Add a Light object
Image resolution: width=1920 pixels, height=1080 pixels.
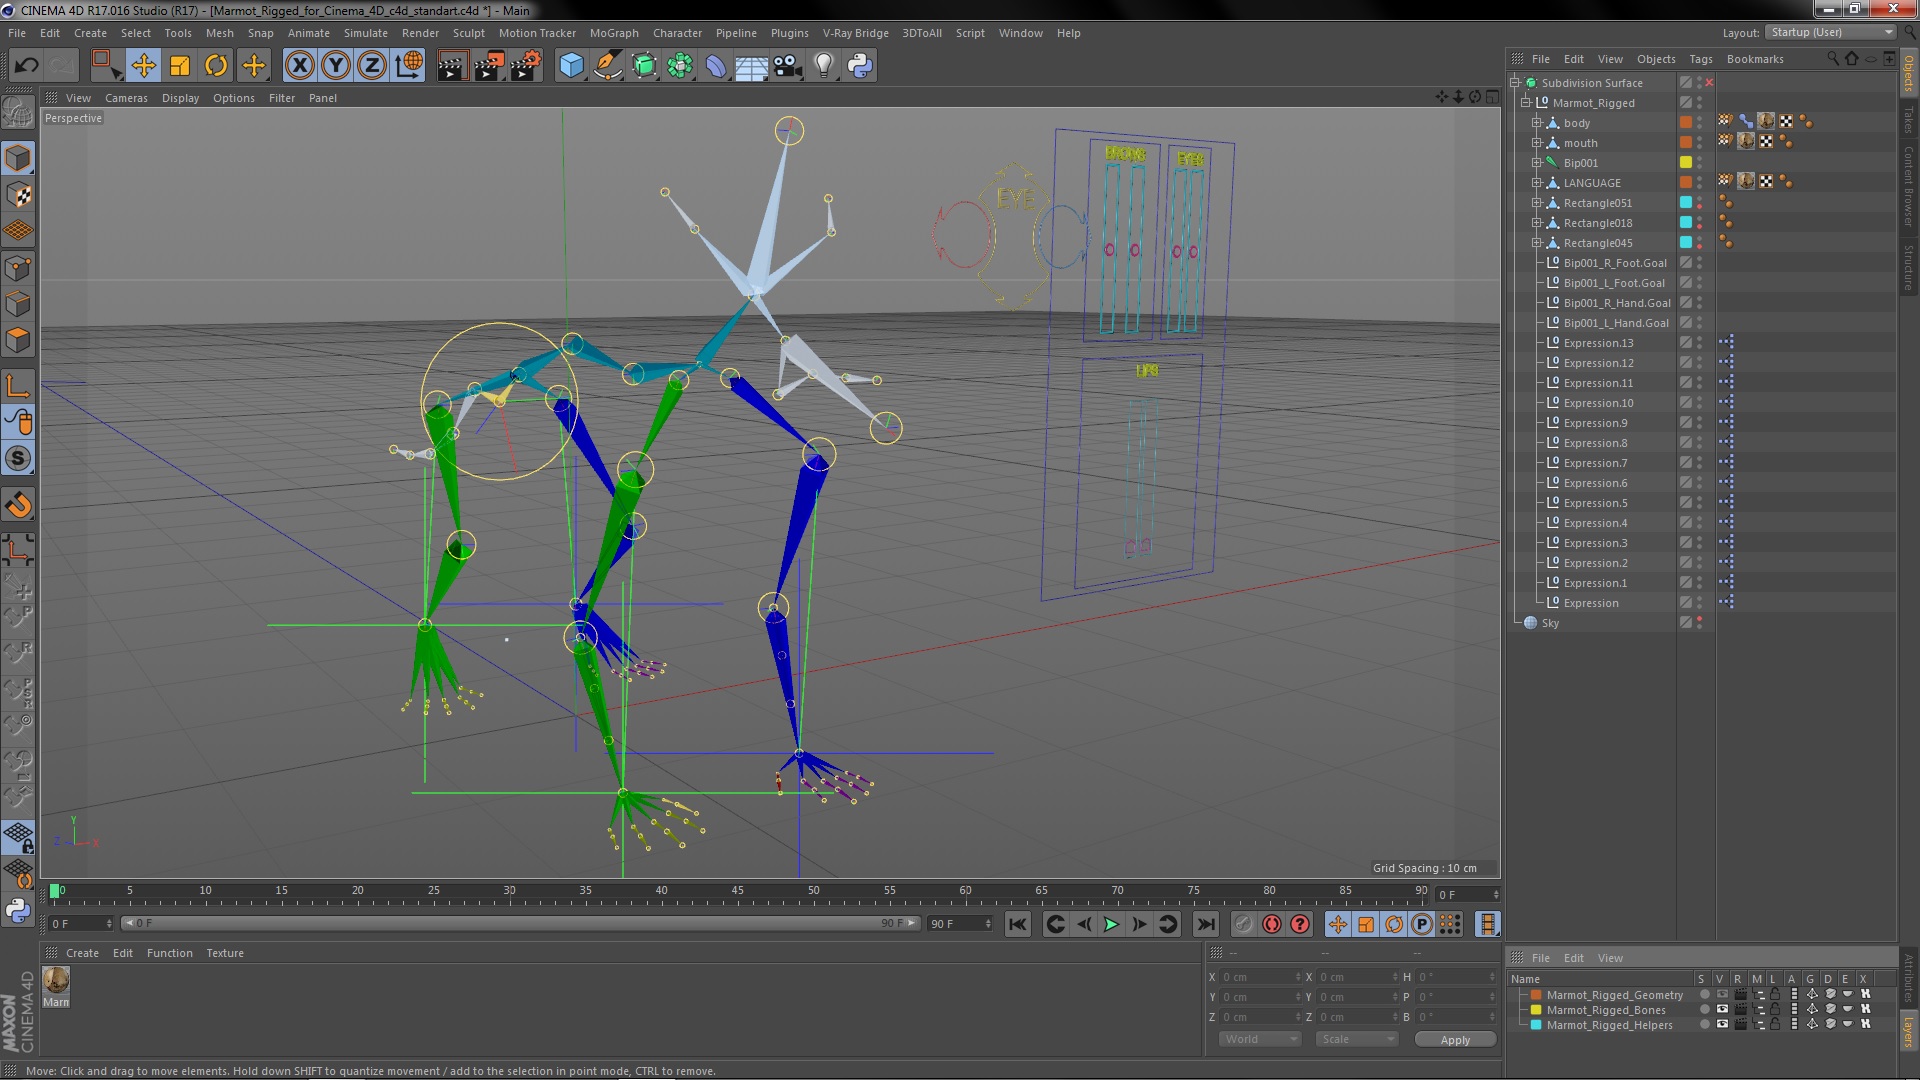[823, 66]
